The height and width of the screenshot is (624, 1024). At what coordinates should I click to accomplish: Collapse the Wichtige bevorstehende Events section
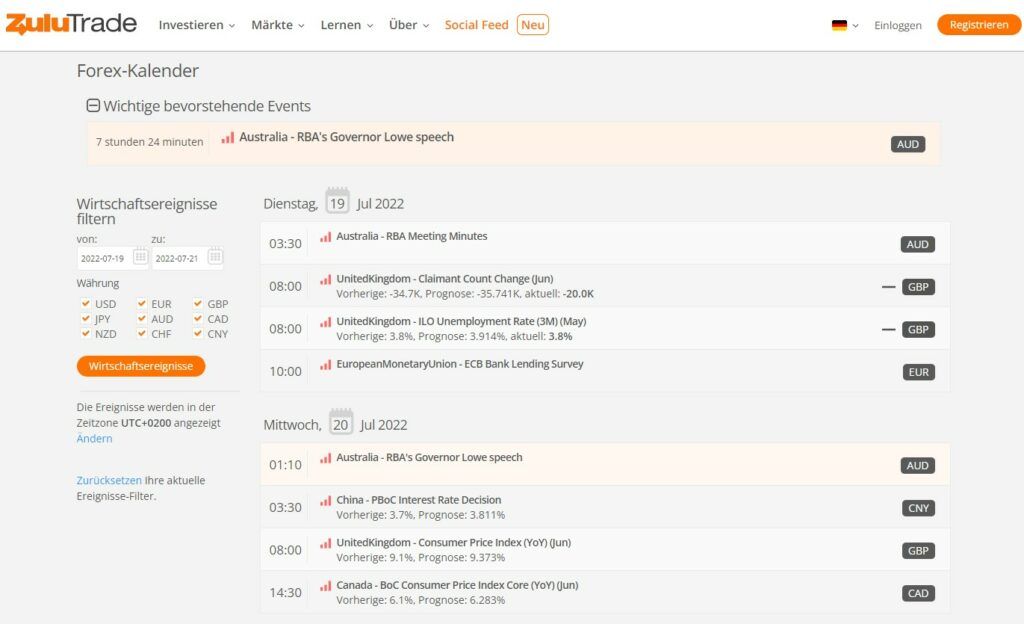click(93, 106)
